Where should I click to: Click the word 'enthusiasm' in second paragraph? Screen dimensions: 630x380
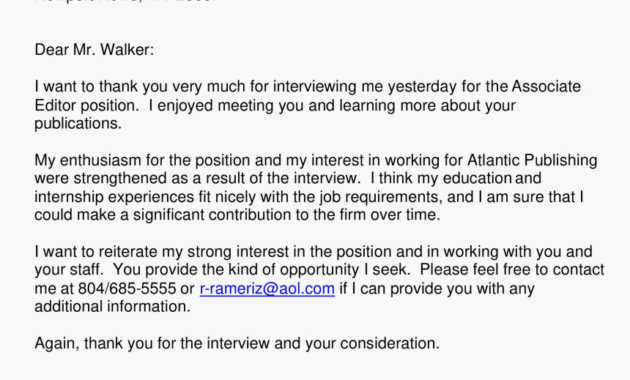pos(100,160)
